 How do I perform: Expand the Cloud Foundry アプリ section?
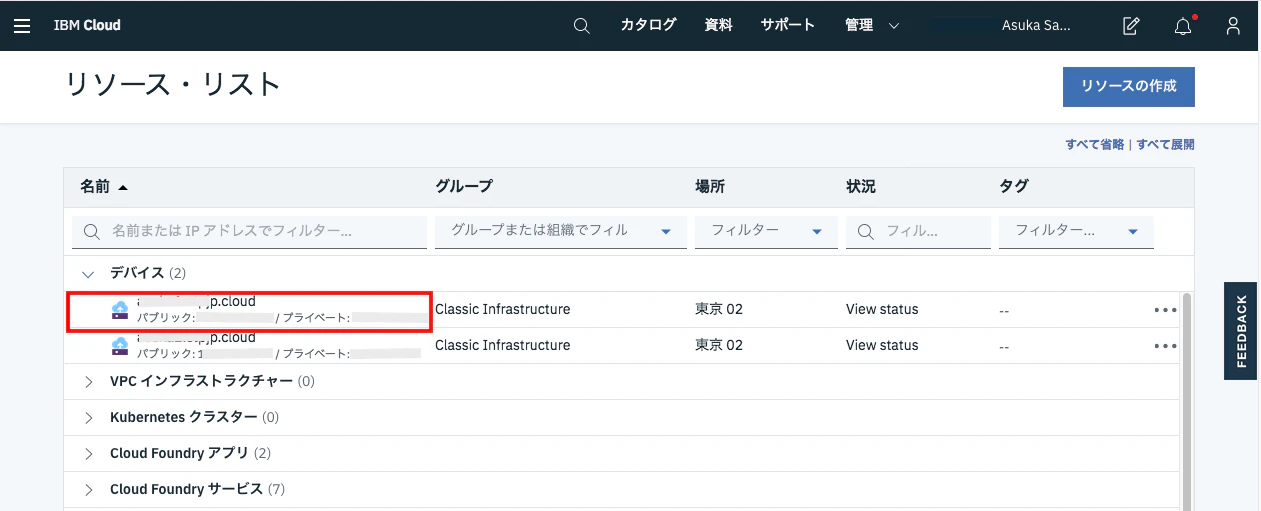(x=89, y=454)
